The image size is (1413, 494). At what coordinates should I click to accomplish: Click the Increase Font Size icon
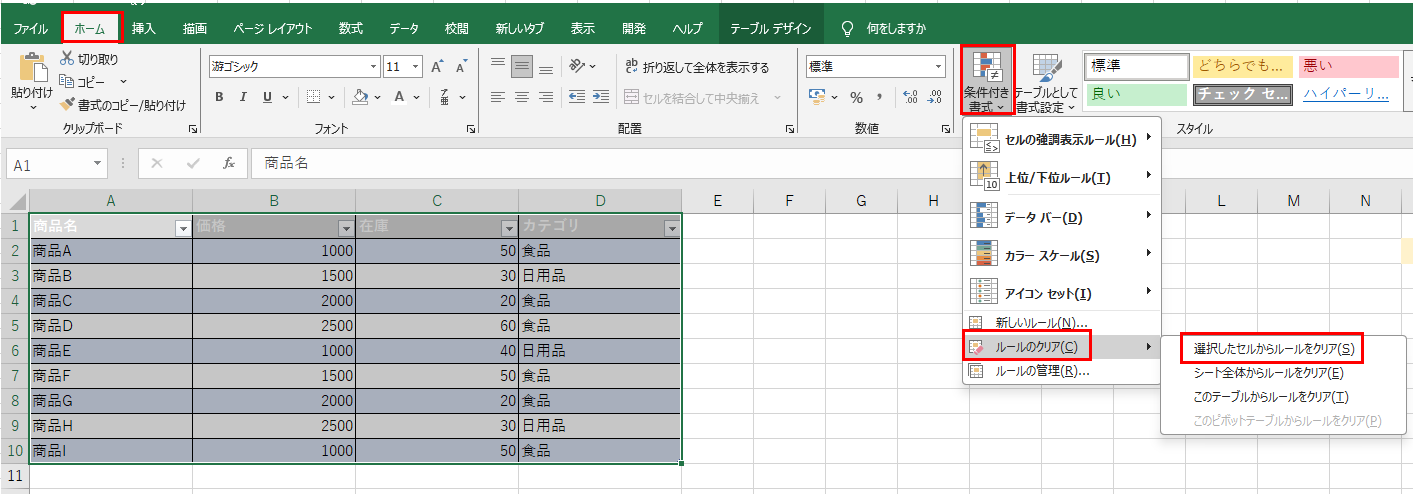437,67
